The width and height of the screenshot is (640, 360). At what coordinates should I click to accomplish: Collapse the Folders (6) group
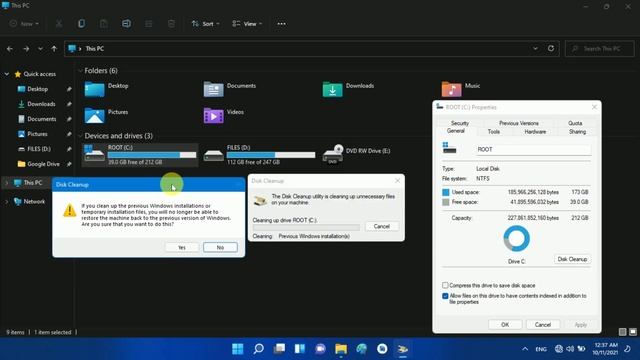pos(80,71)
